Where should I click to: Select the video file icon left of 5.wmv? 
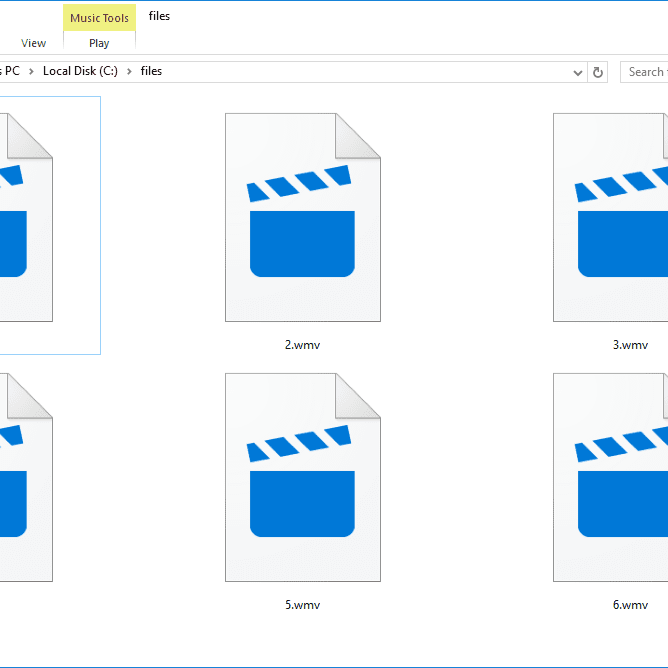(25, 477)
